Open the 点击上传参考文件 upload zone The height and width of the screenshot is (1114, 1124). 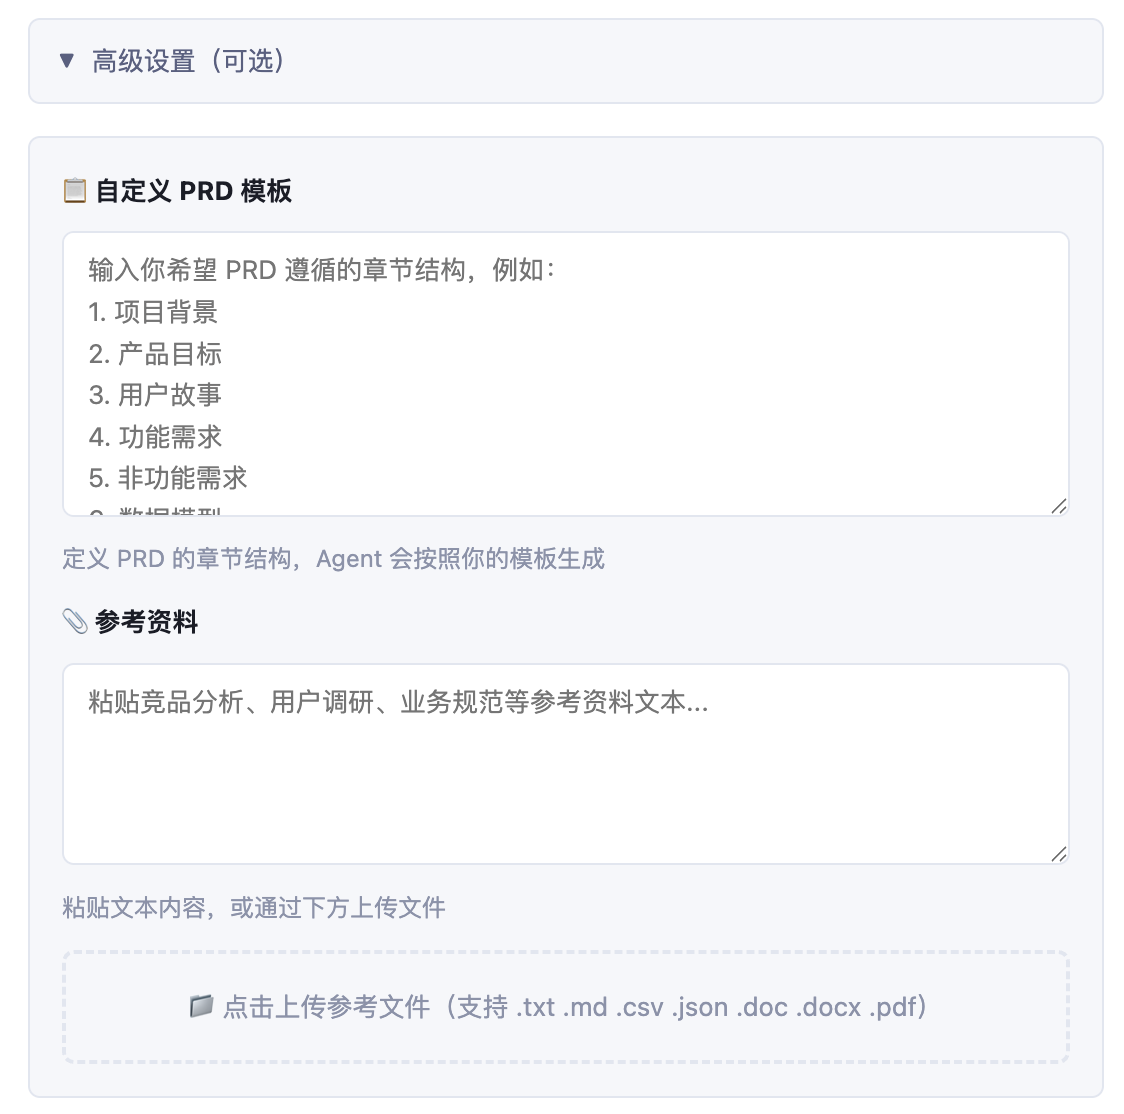566,1006
